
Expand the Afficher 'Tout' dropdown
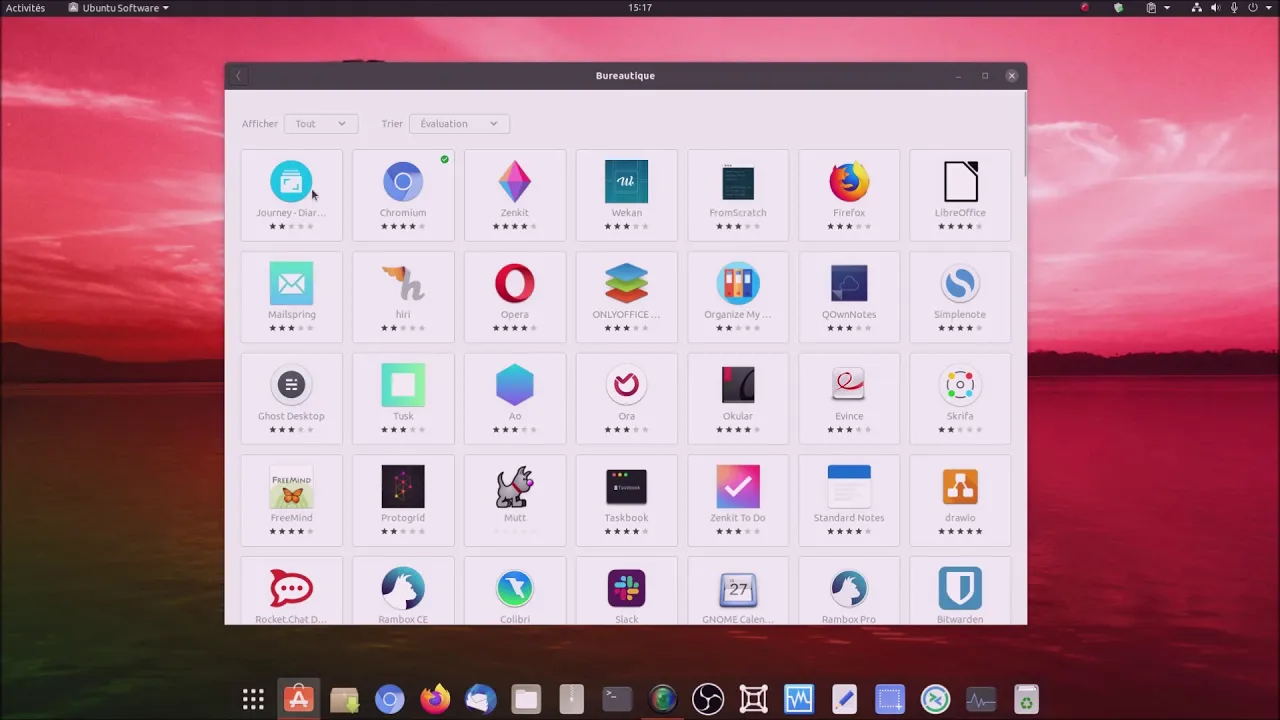click(321, 124)
